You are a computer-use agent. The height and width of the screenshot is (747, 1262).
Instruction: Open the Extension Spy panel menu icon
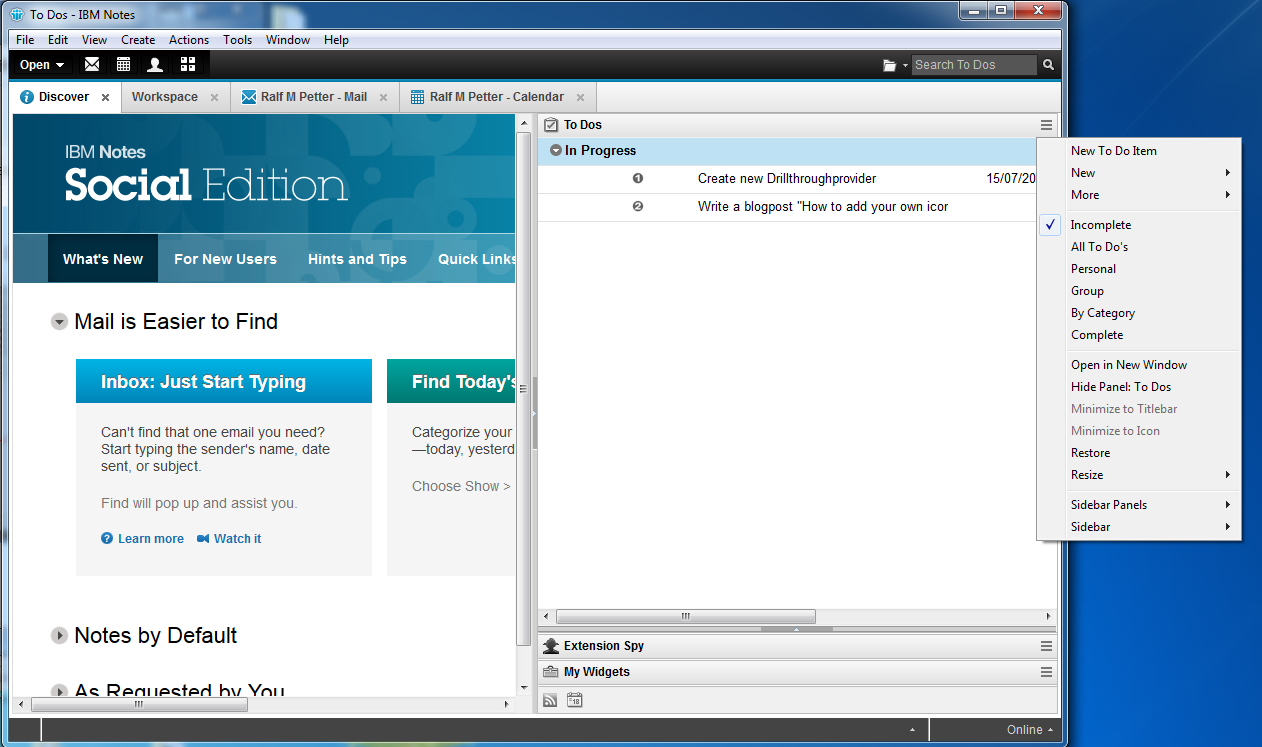[x=1046, y=647]
